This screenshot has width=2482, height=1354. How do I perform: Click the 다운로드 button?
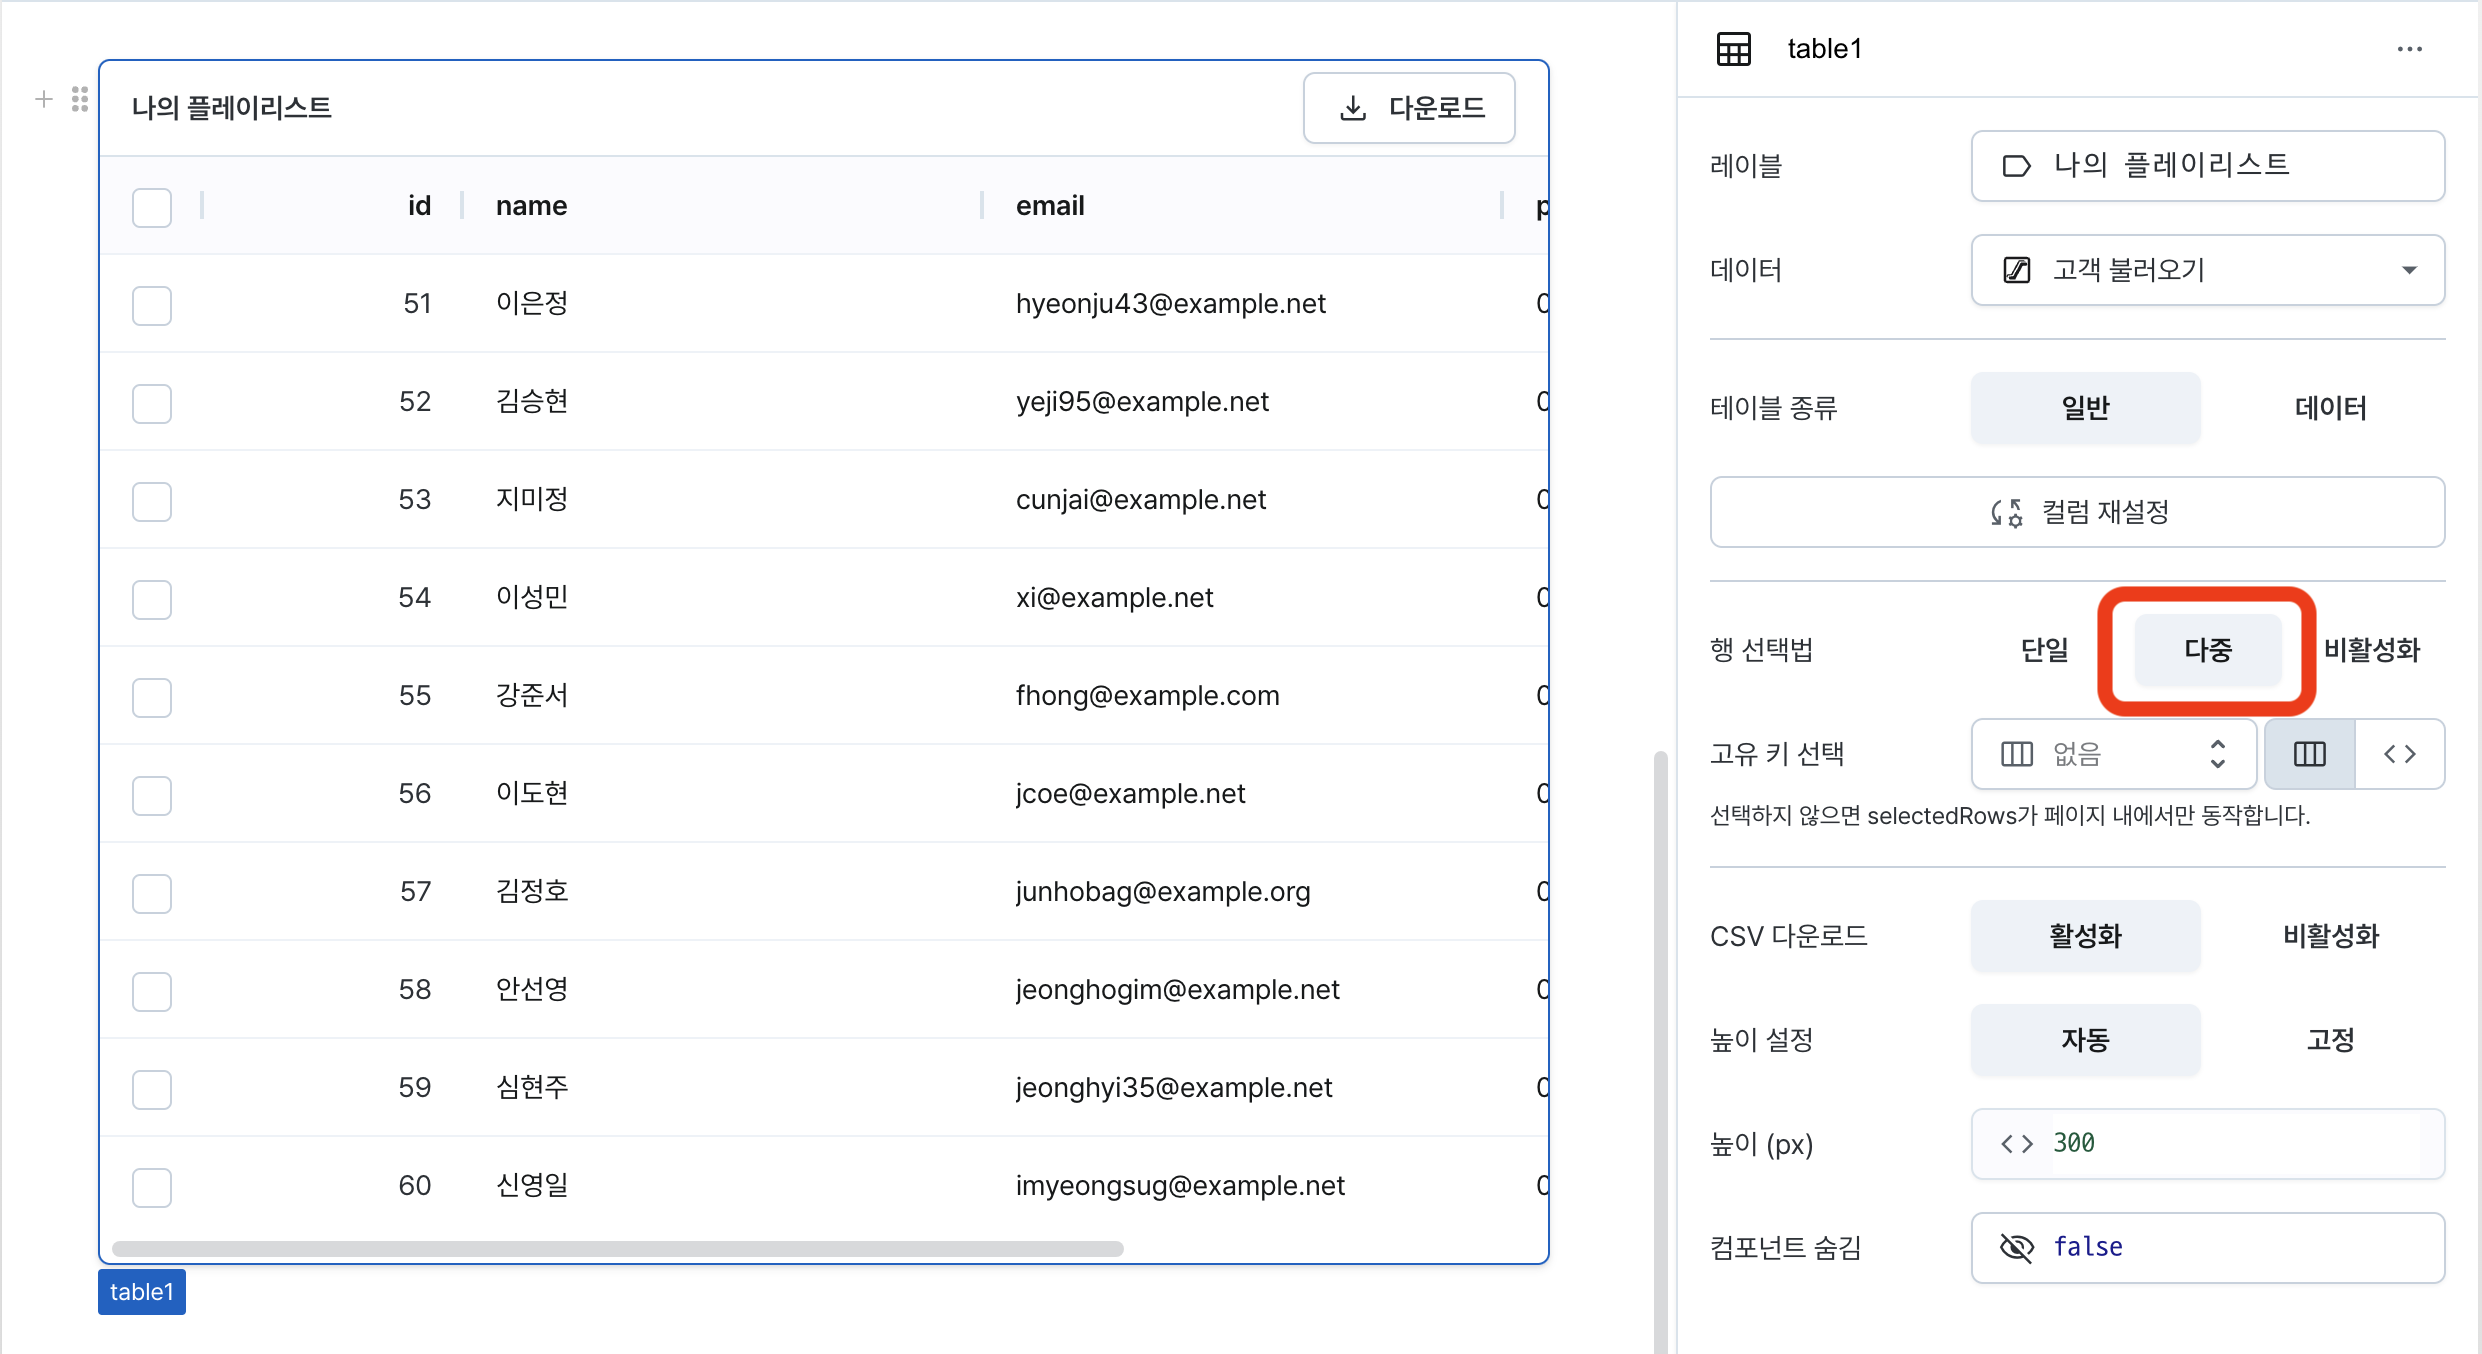(1409, 108)
